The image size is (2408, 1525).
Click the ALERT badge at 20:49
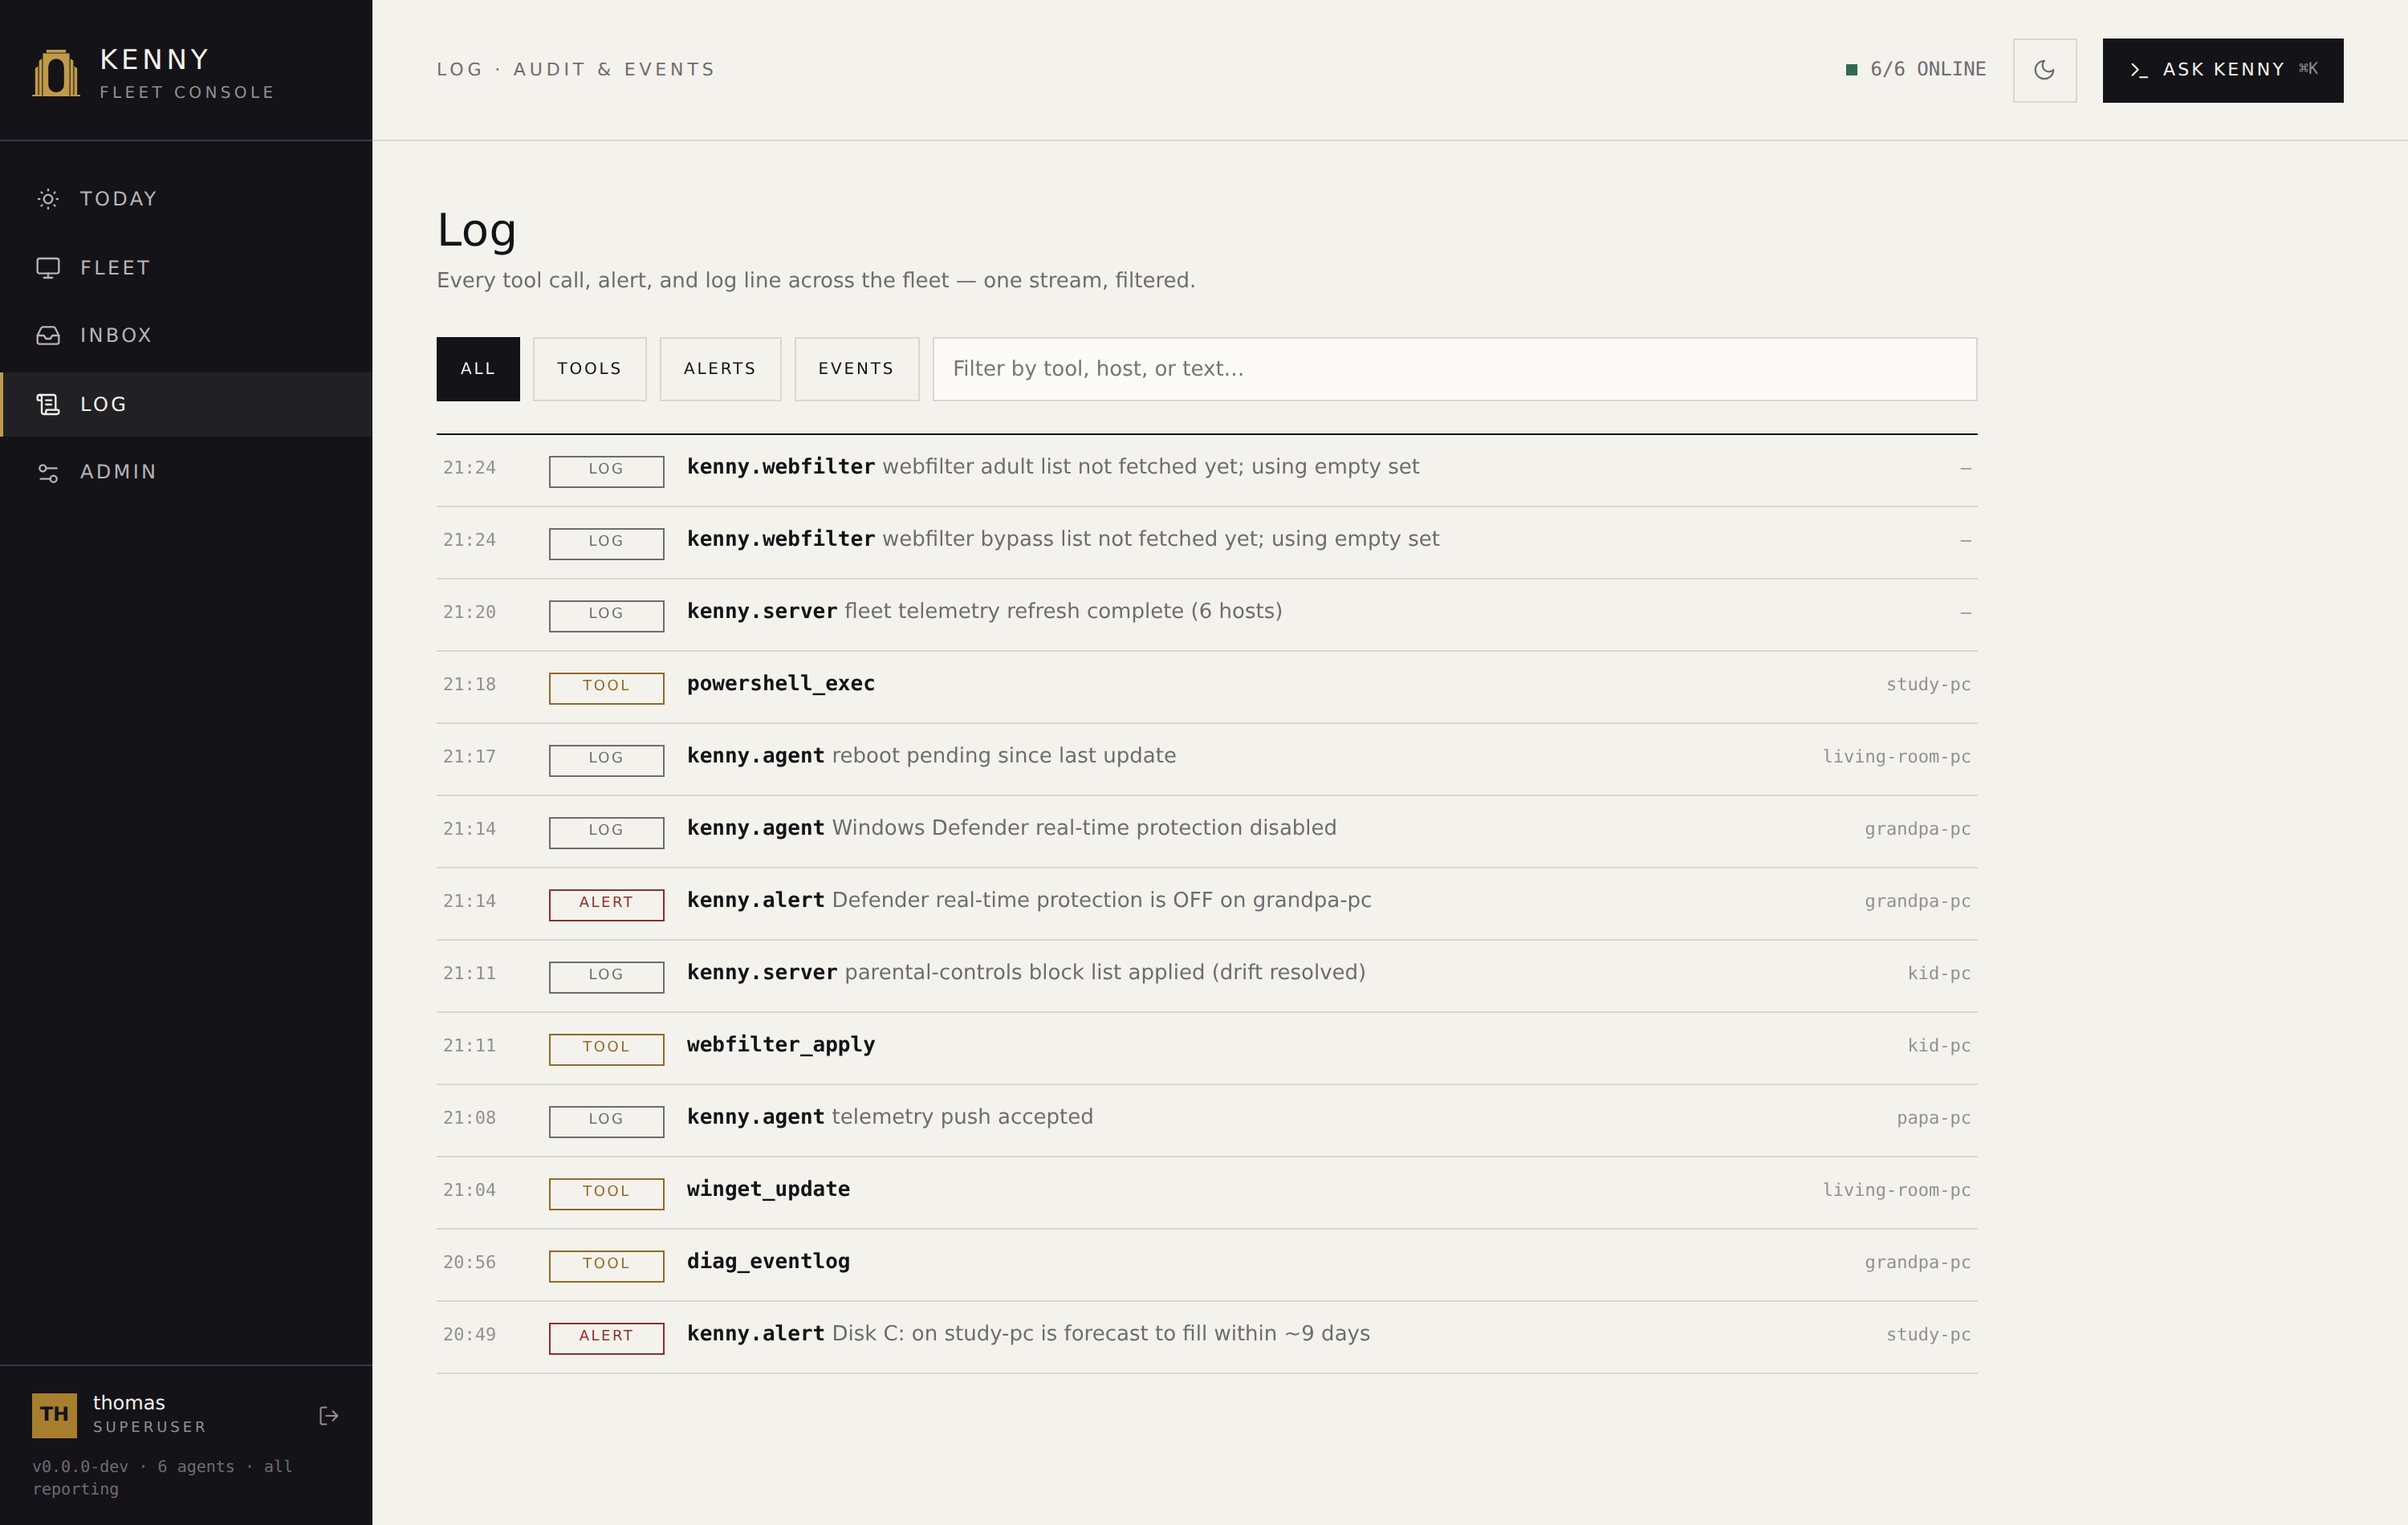pos(606,1338)
